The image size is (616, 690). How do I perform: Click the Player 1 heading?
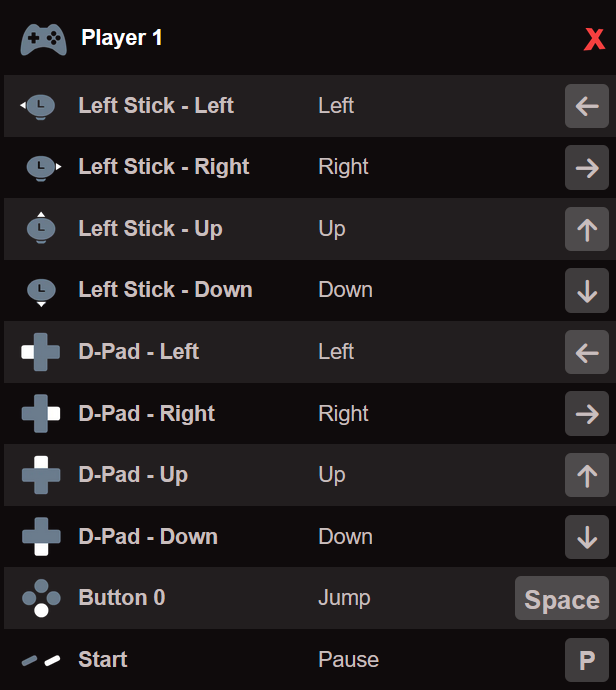click(122, 38)
